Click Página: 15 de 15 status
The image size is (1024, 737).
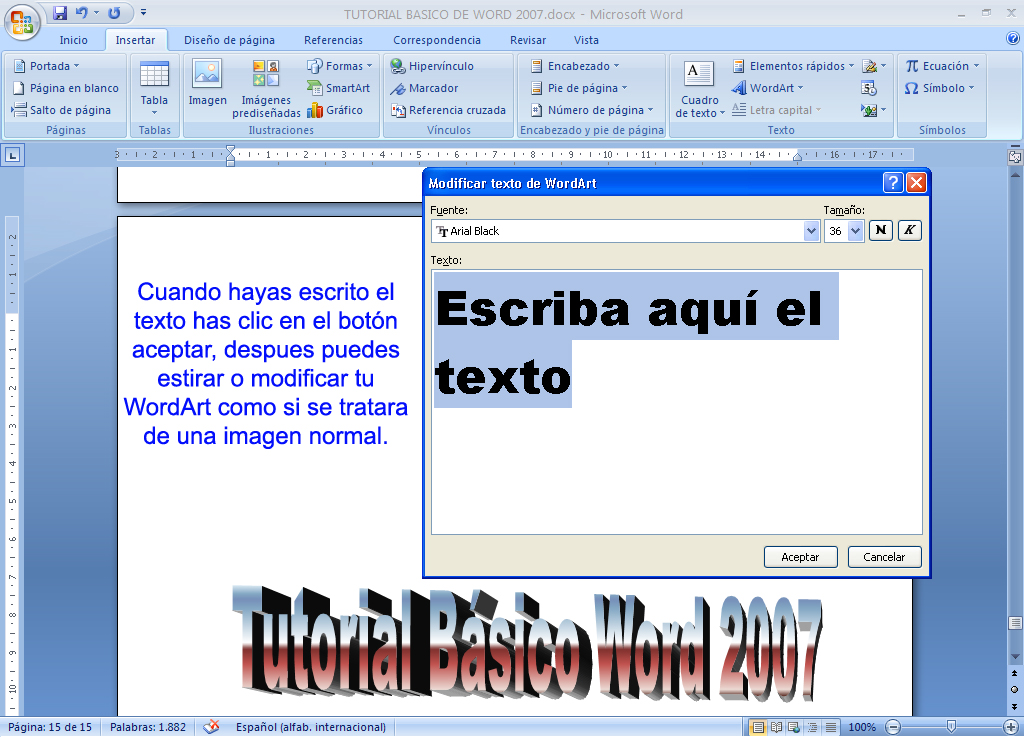coord(50,727)
